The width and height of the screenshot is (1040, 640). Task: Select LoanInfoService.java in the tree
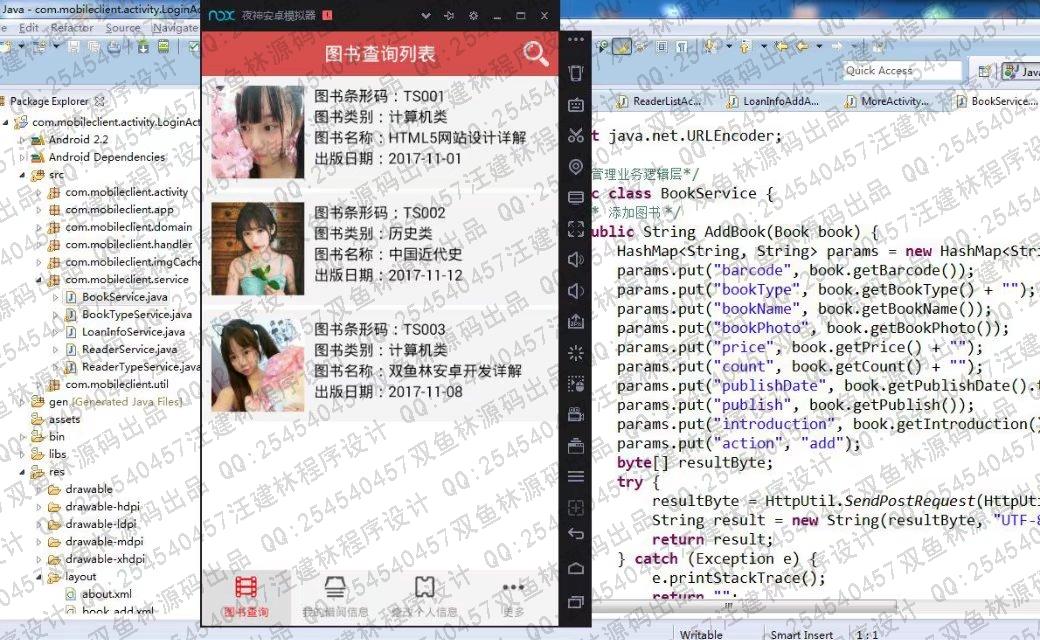133,332
